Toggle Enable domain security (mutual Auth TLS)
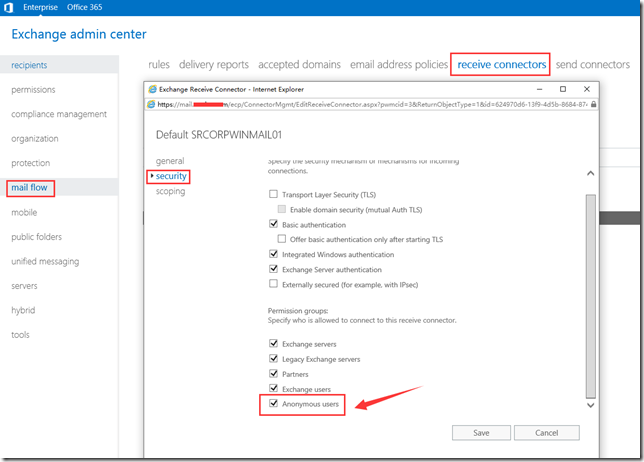This screenshot has height=462, width=644. 282,209
